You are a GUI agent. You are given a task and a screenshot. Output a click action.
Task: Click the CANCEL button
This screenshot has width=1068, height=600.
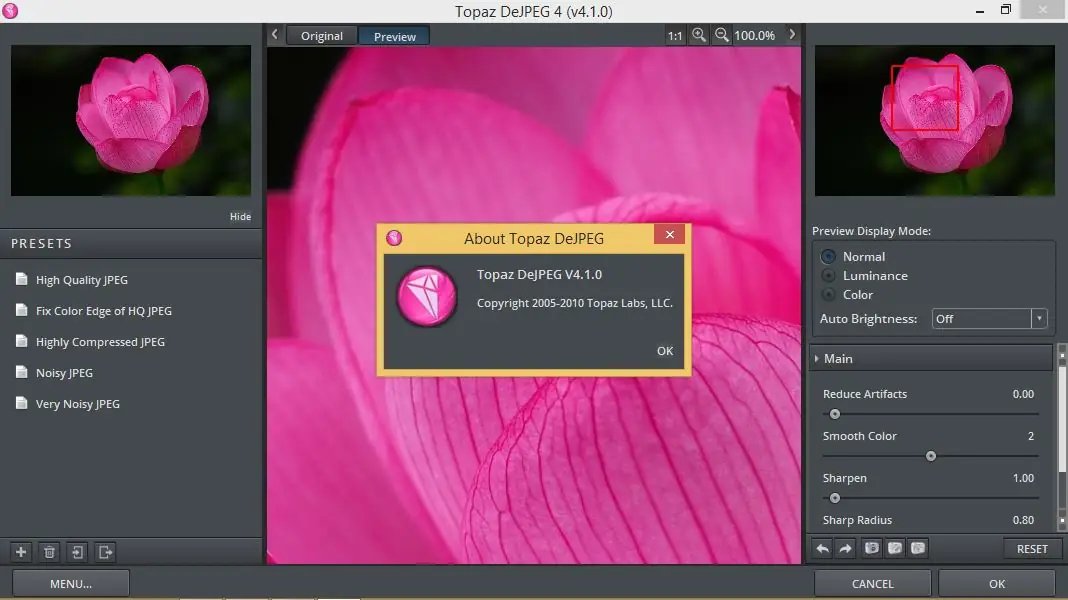(873, 584)
